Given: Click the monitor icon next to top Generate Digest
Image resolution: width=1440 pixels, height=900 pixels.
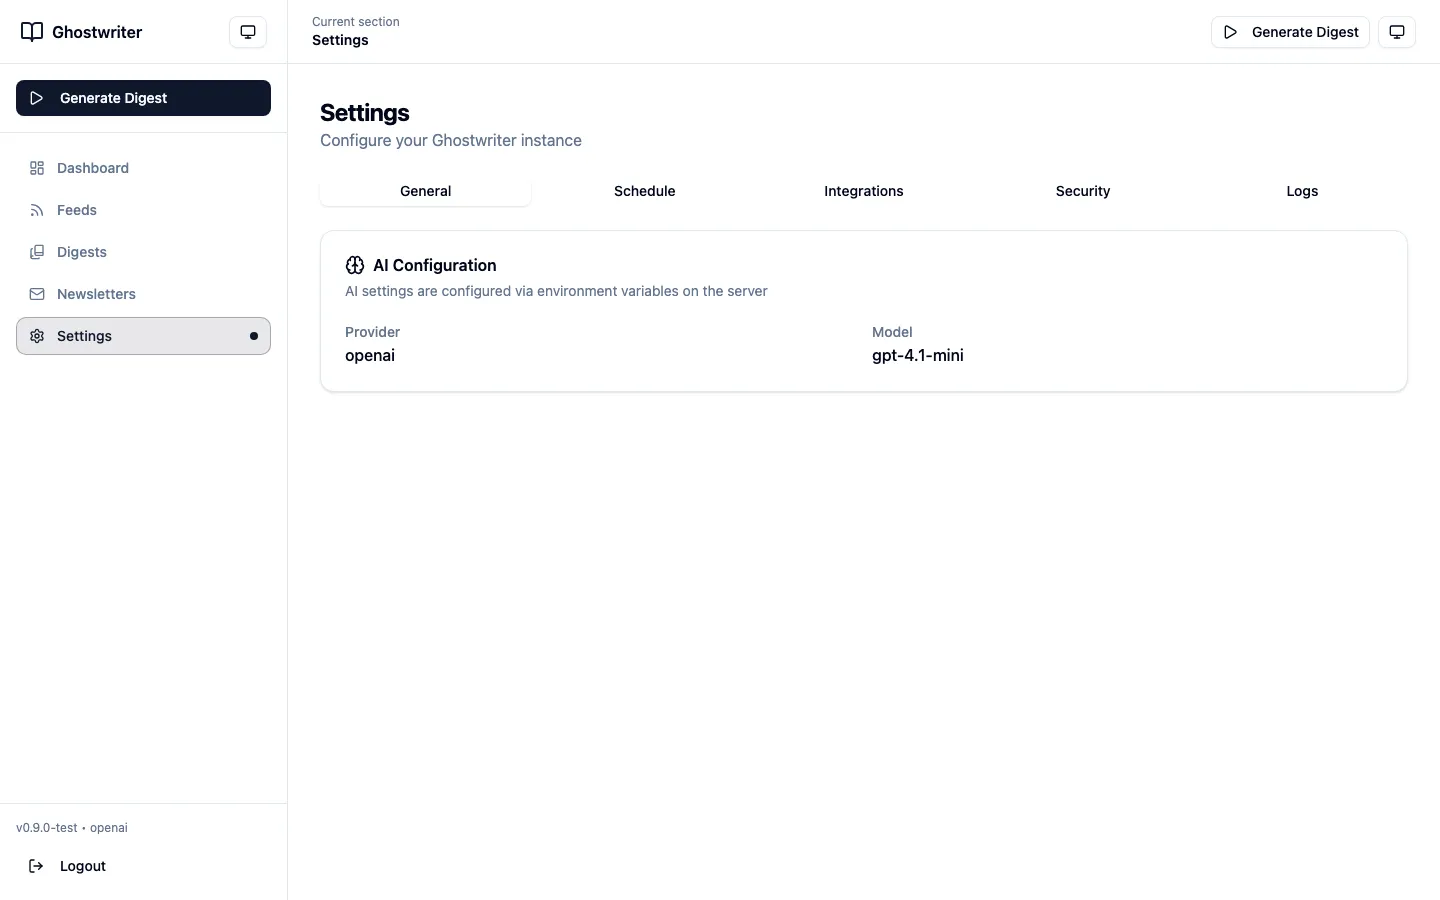Looking at the screenshot, I should (x=1397, y=31).
